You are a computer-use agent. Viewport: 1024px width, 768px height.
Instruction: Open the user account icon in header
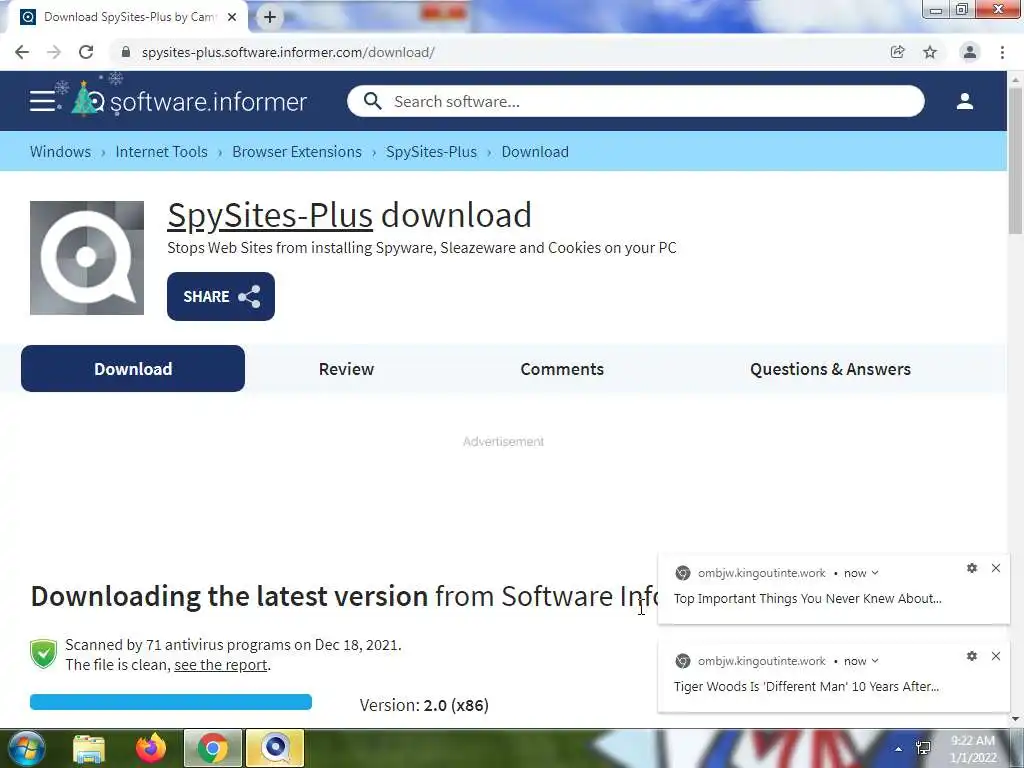coord(965,101)
